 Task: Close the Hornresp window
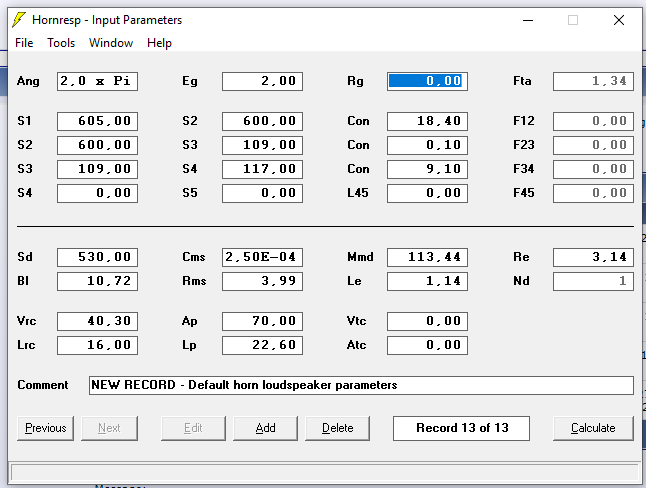[618, 20]
